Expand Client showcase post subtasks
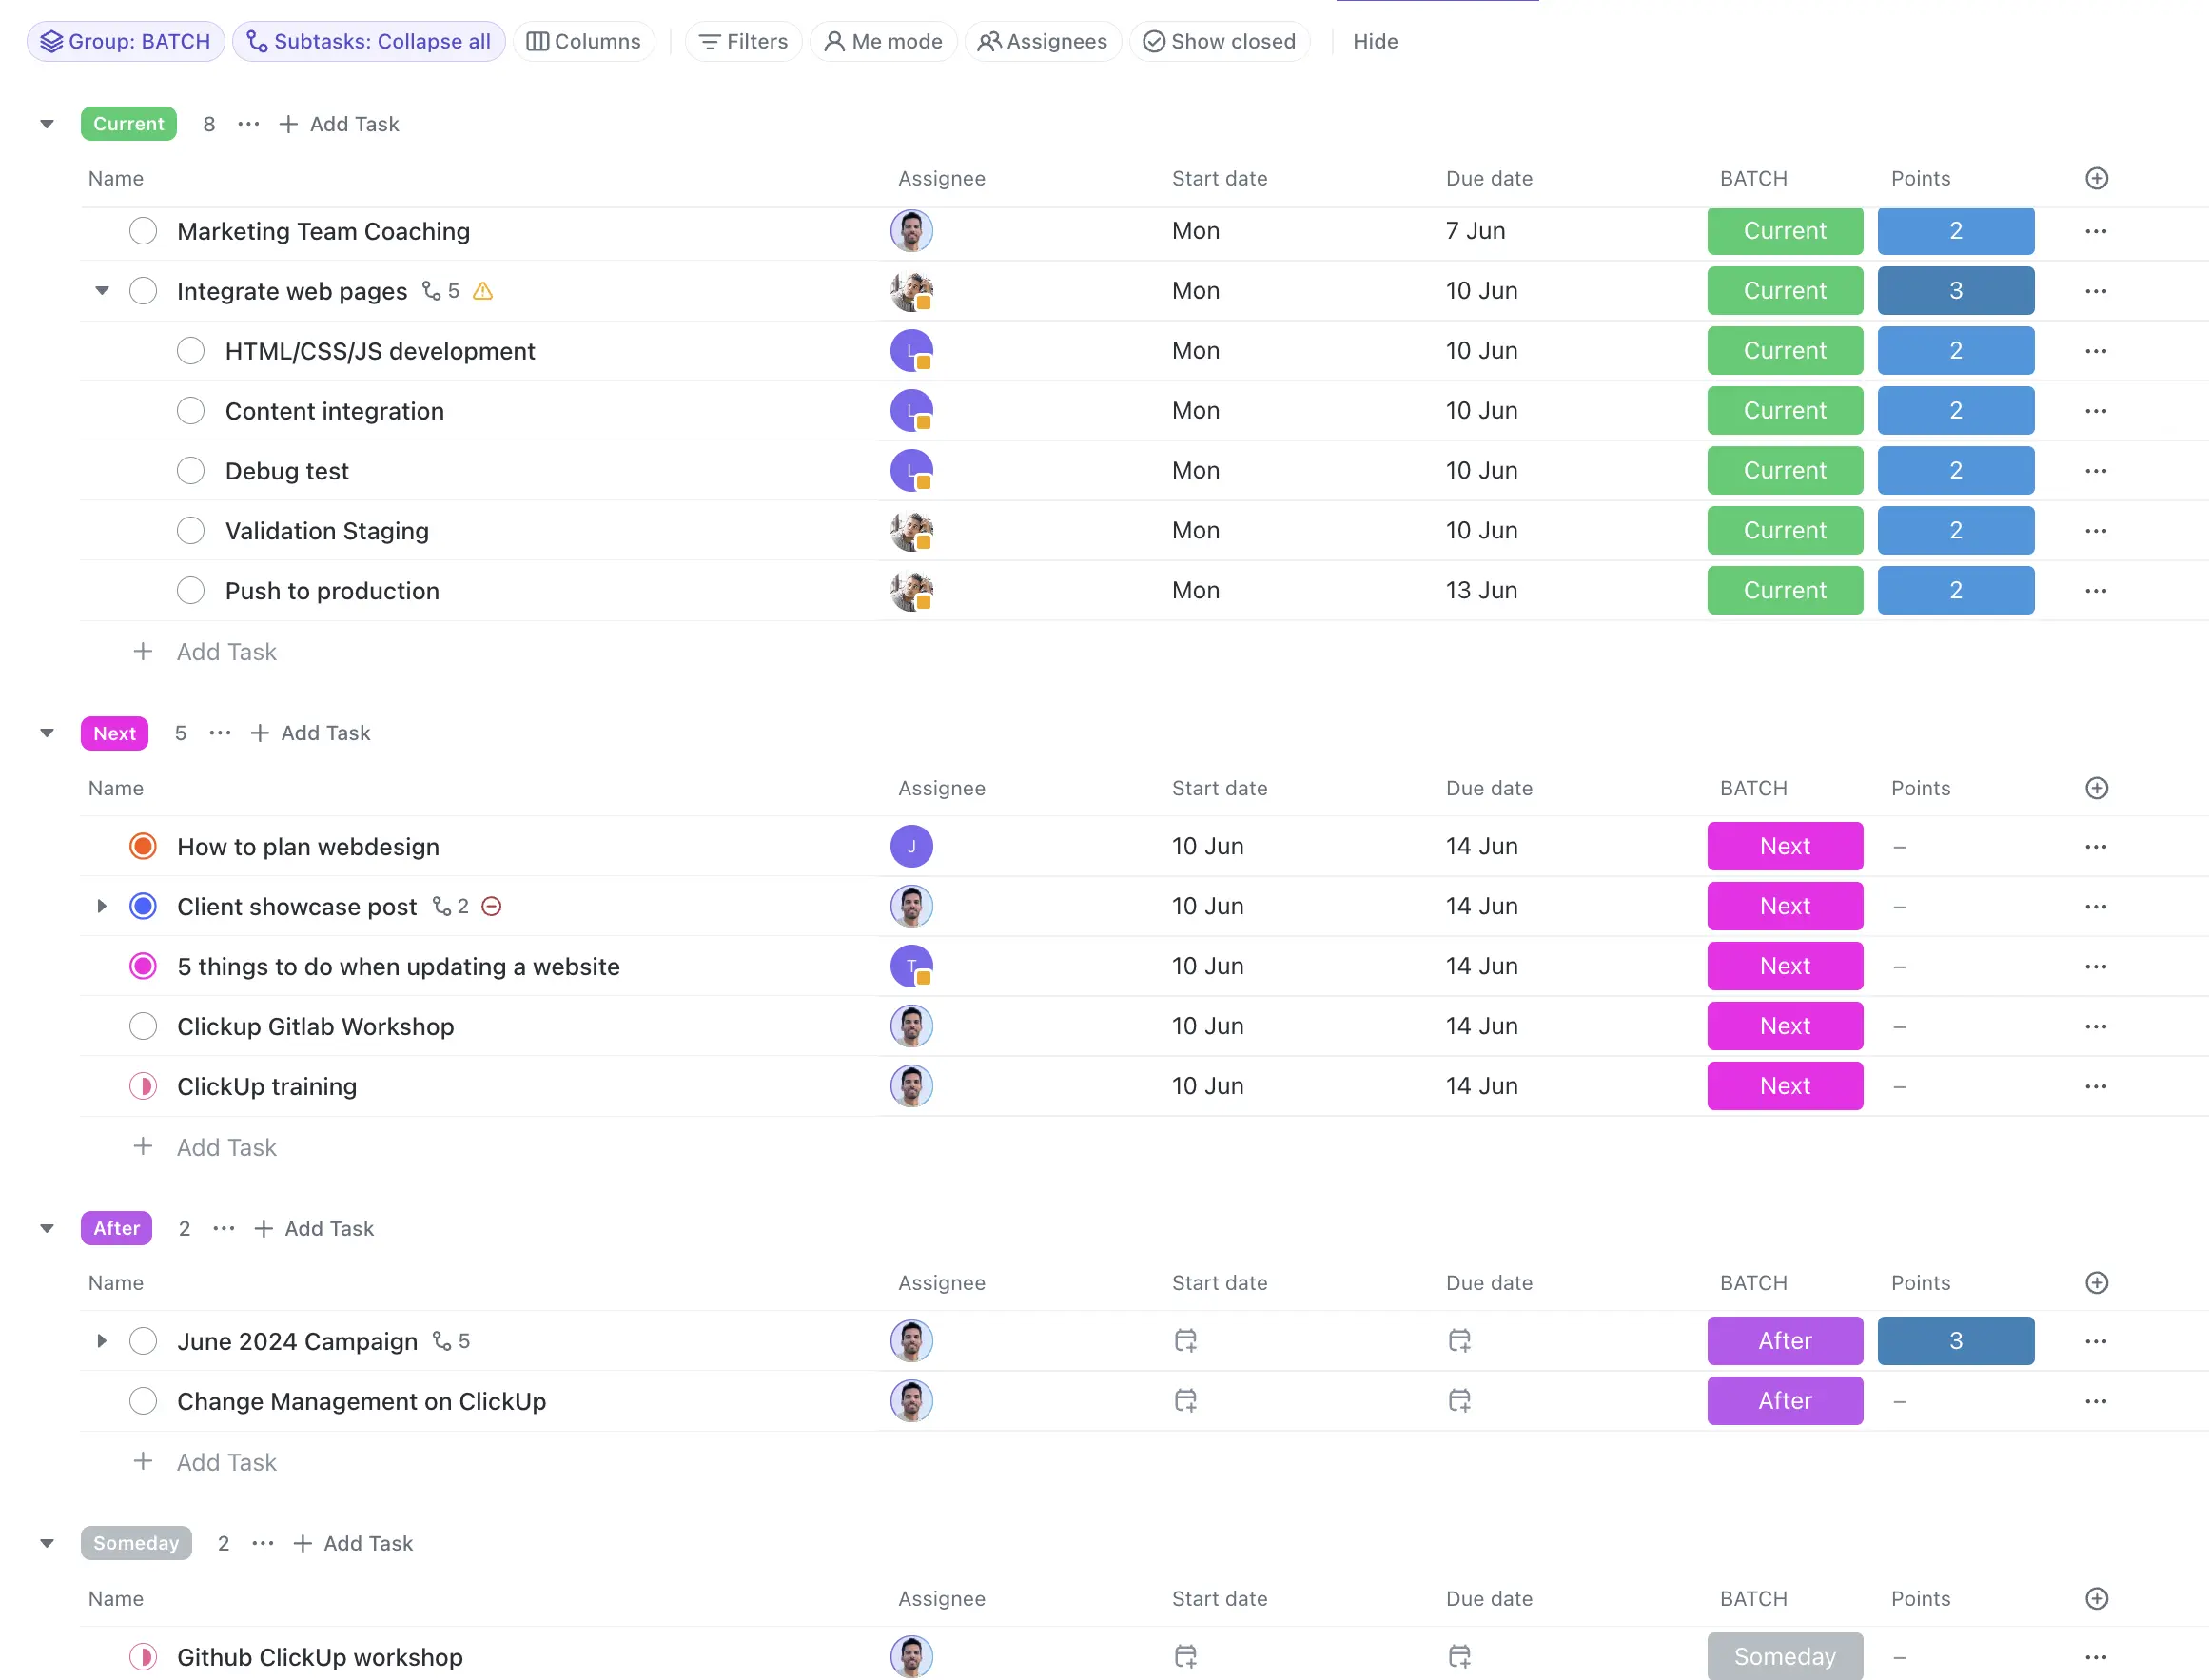Viewport: 2209px width, 1680px height. pyautogui.click(x=102, y=907)
